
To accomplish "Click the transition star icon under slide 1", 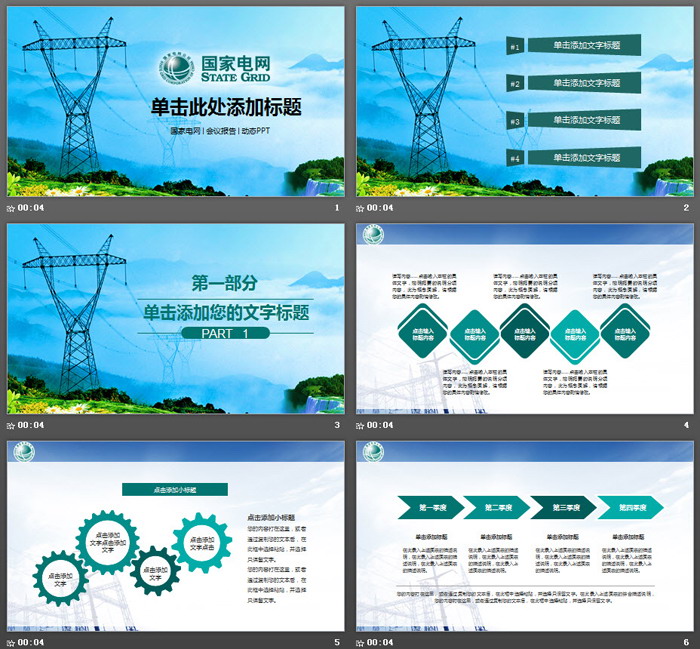I will click(x=12, y=208).
